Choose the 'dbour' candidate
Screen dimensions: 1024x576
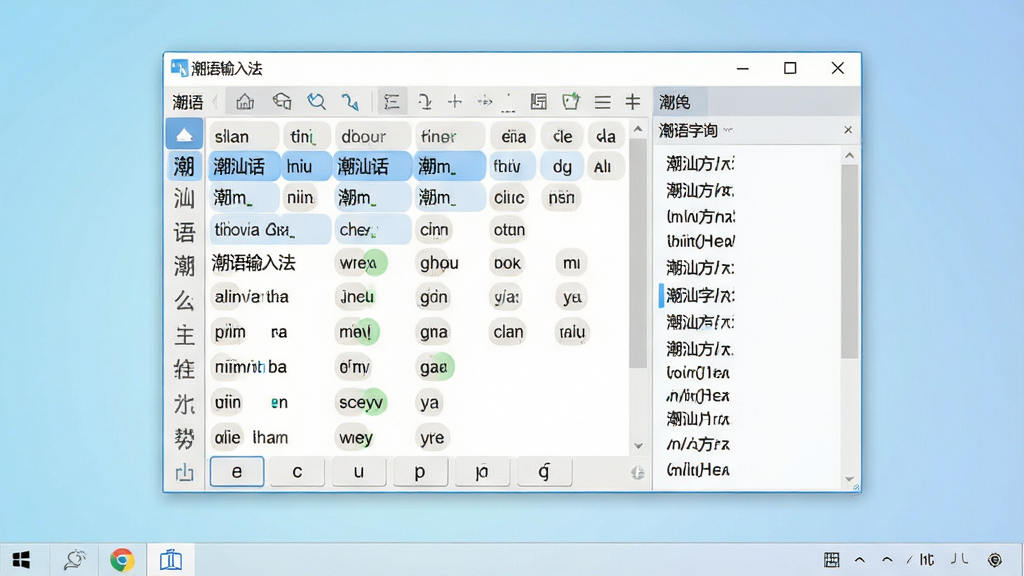click(x=372, y=136)
